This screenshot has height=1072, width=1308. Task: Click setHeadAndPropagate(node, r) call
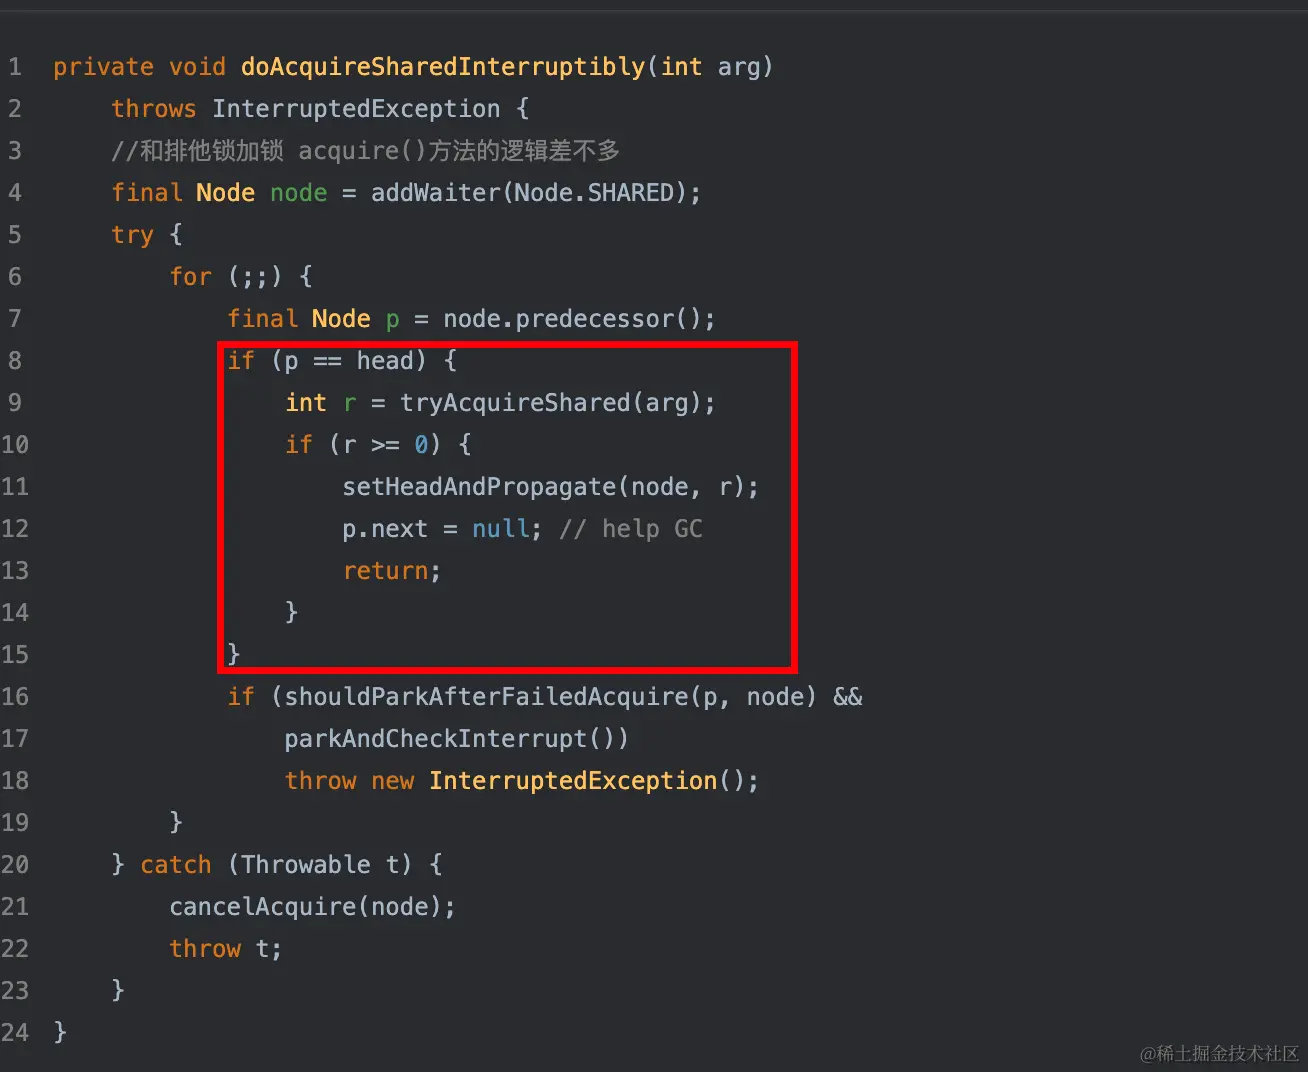543,487
